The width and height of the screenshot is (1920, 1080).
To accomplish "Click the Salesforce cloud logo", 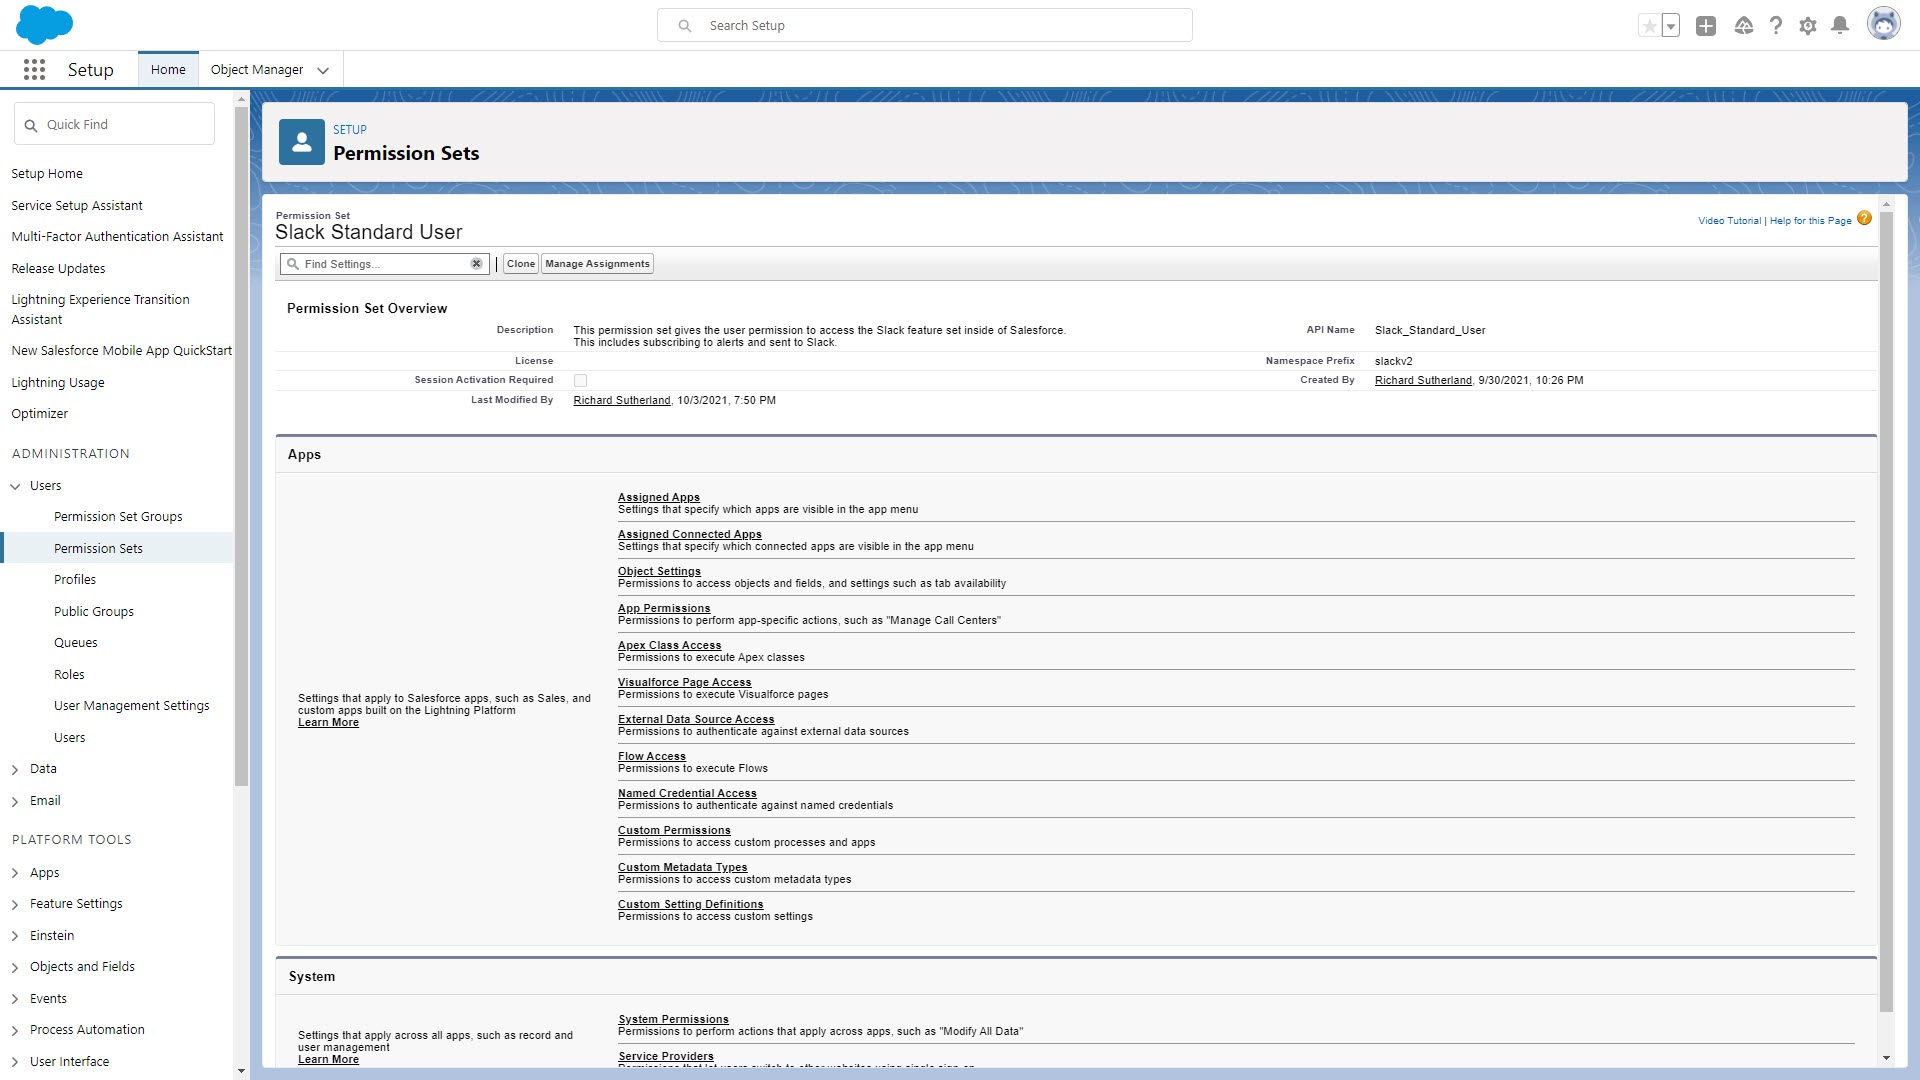I will [x=44, y=25].
